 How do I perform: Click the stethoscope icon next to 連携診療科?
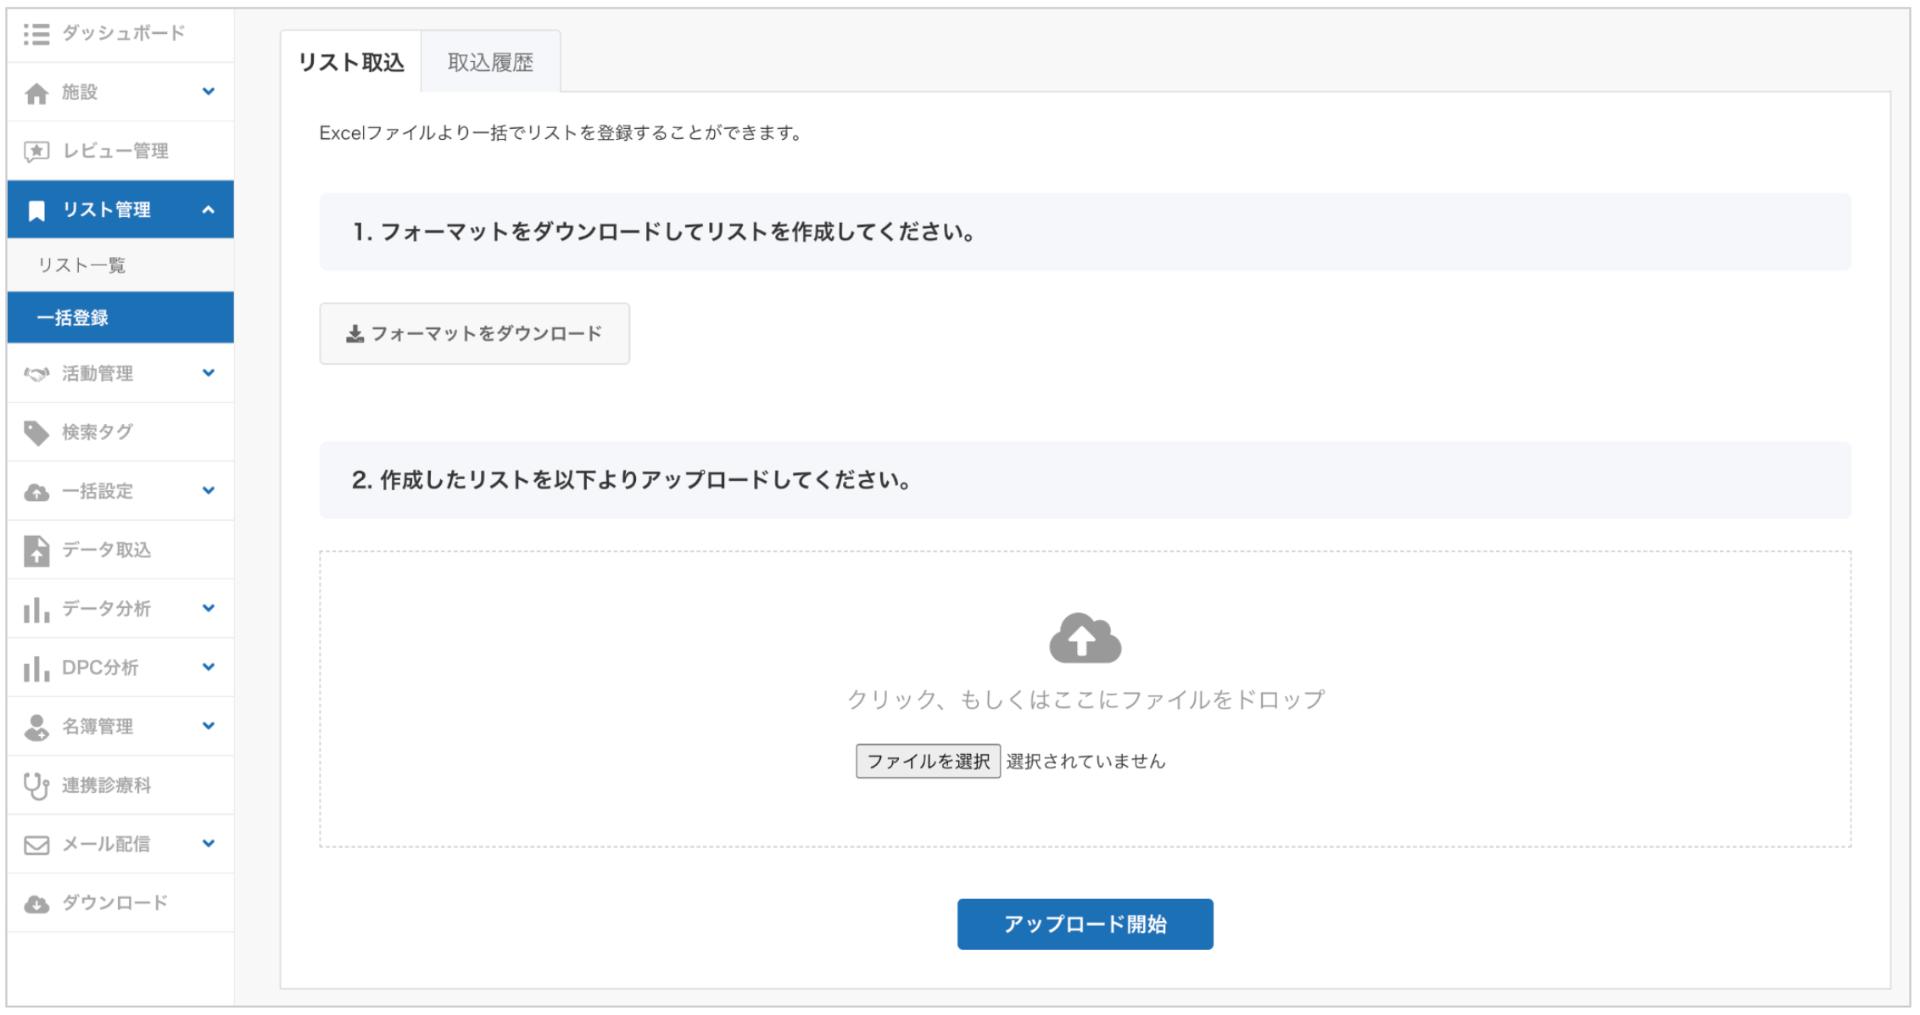37,785
